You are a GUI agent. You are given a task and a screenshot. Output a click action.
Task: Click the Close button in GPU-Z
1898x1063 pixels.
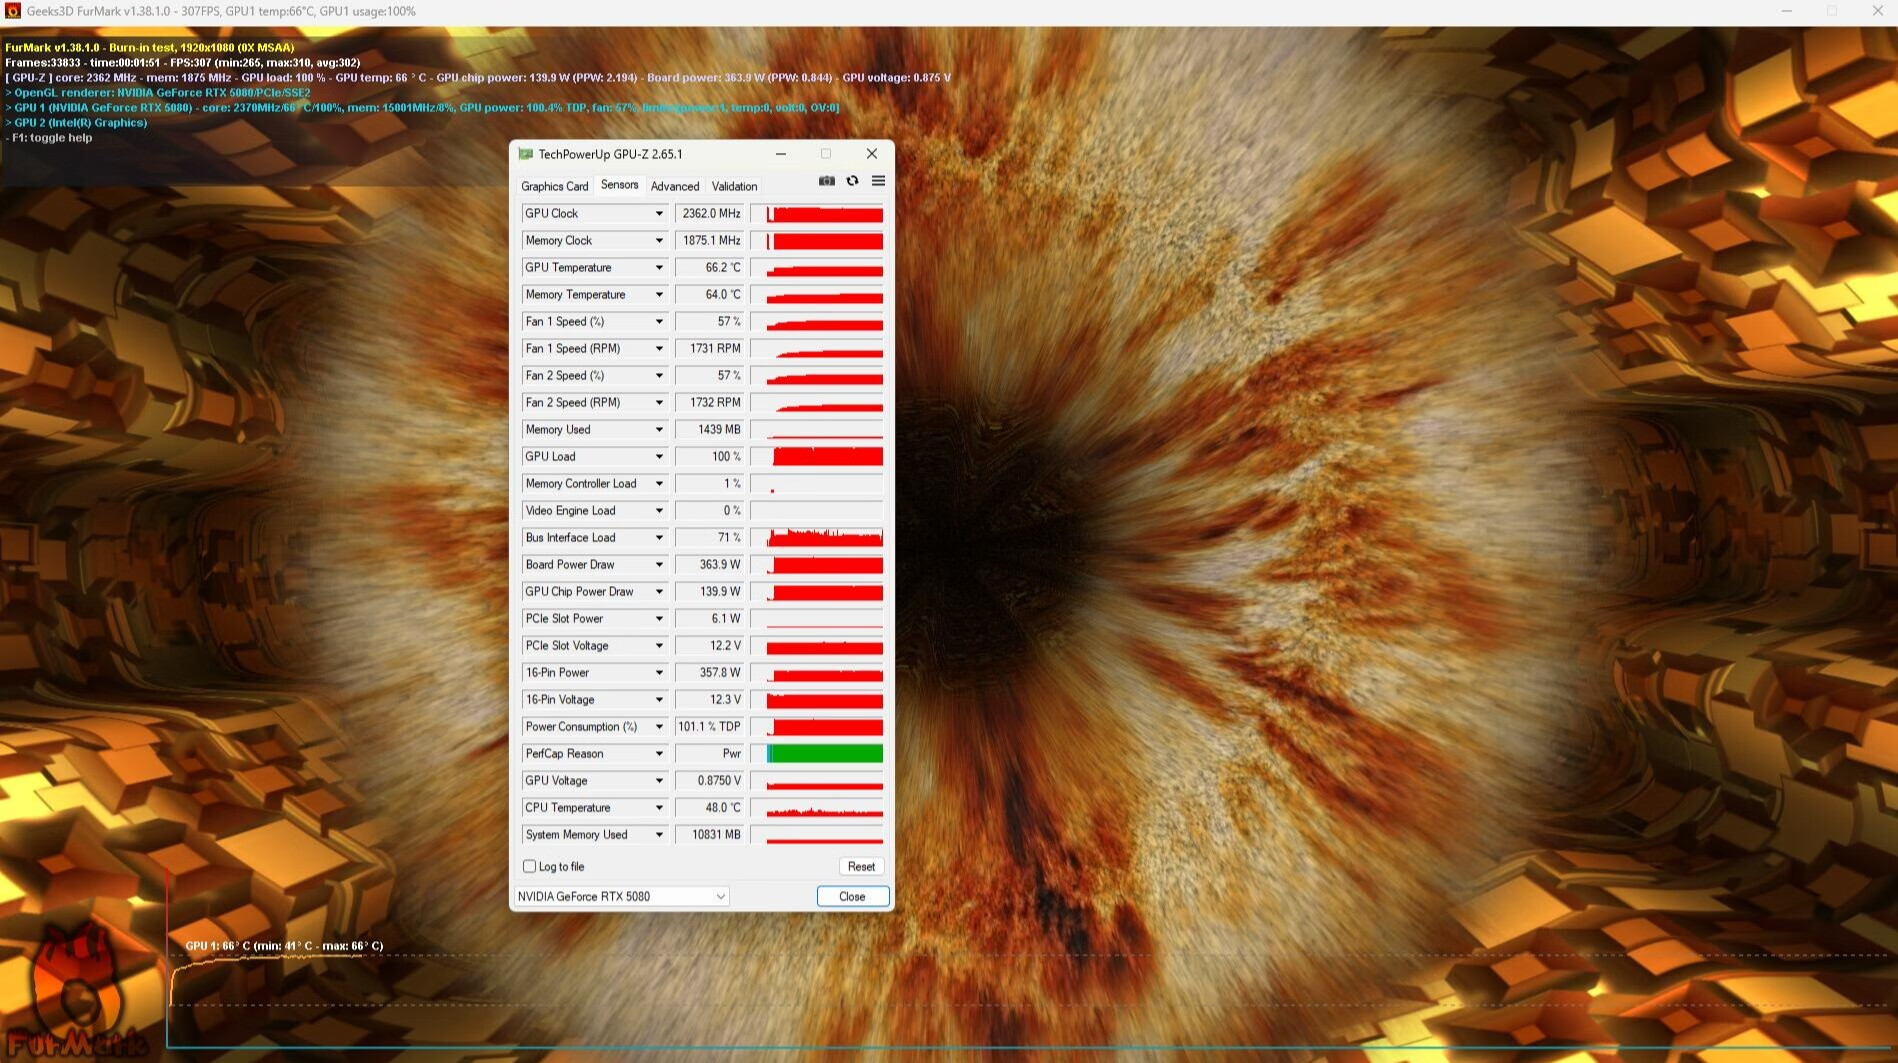pyautogui.click(x=852, y=896)
